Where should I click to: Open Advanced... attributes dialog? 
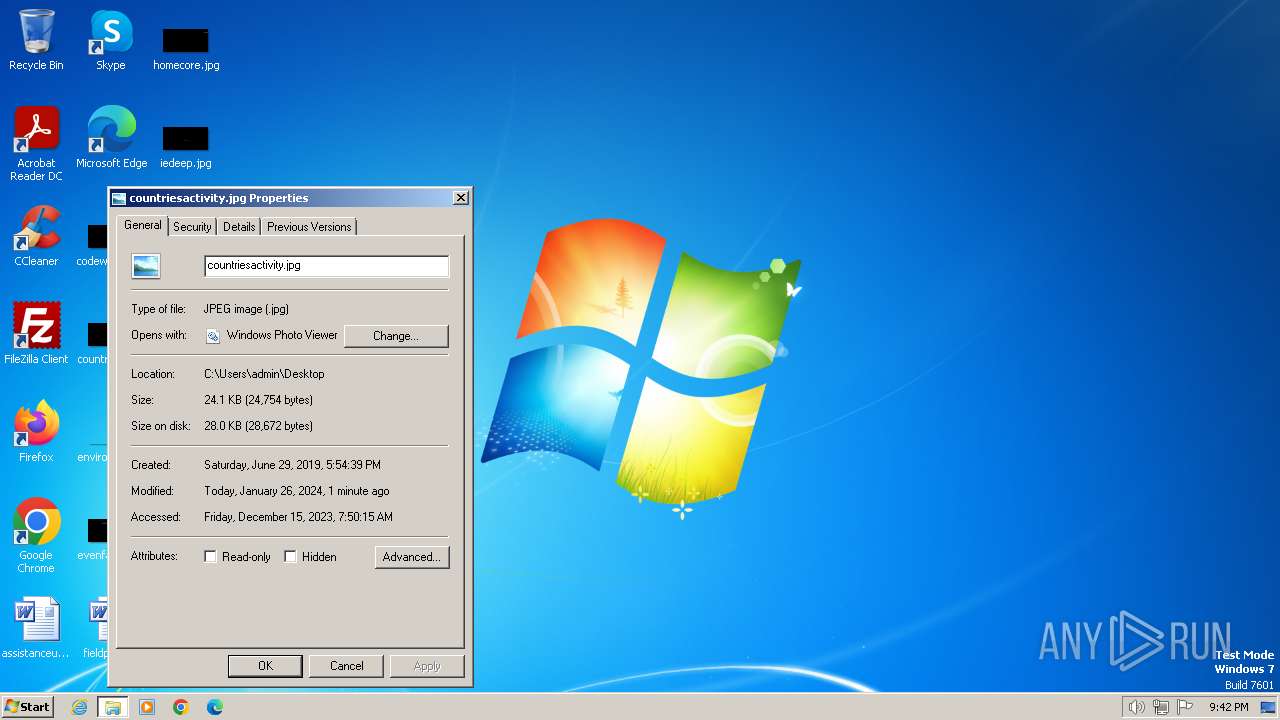[x=412, y=557]
